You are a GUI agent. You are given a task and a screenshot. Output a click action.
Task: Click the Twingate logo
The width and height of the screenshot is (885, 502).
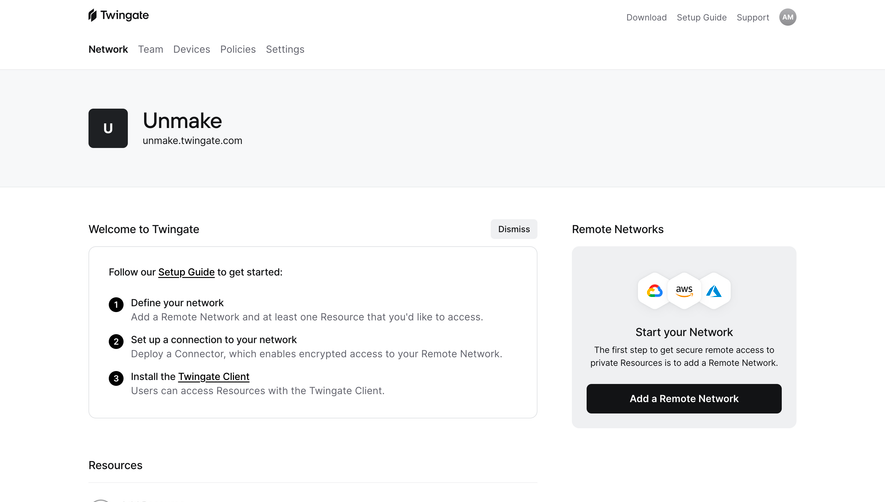(119, 15)
